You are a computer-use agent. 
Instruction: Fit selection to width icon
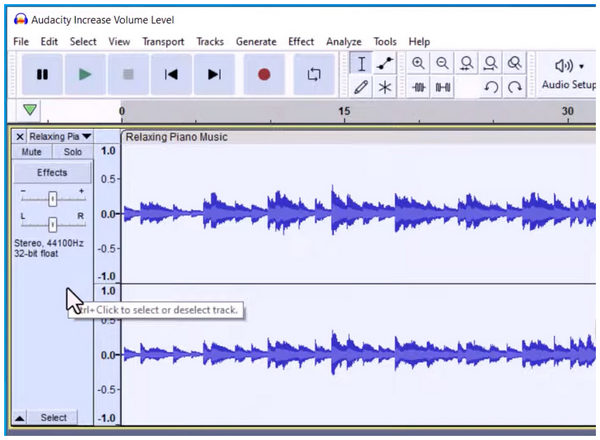466,63
